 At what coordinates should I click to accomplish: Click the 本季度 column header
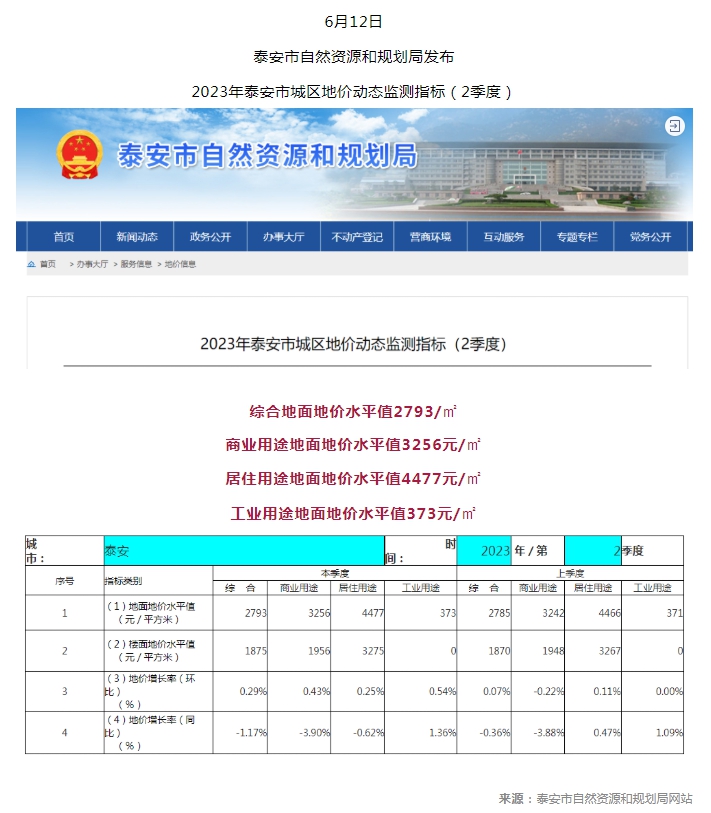334,573
